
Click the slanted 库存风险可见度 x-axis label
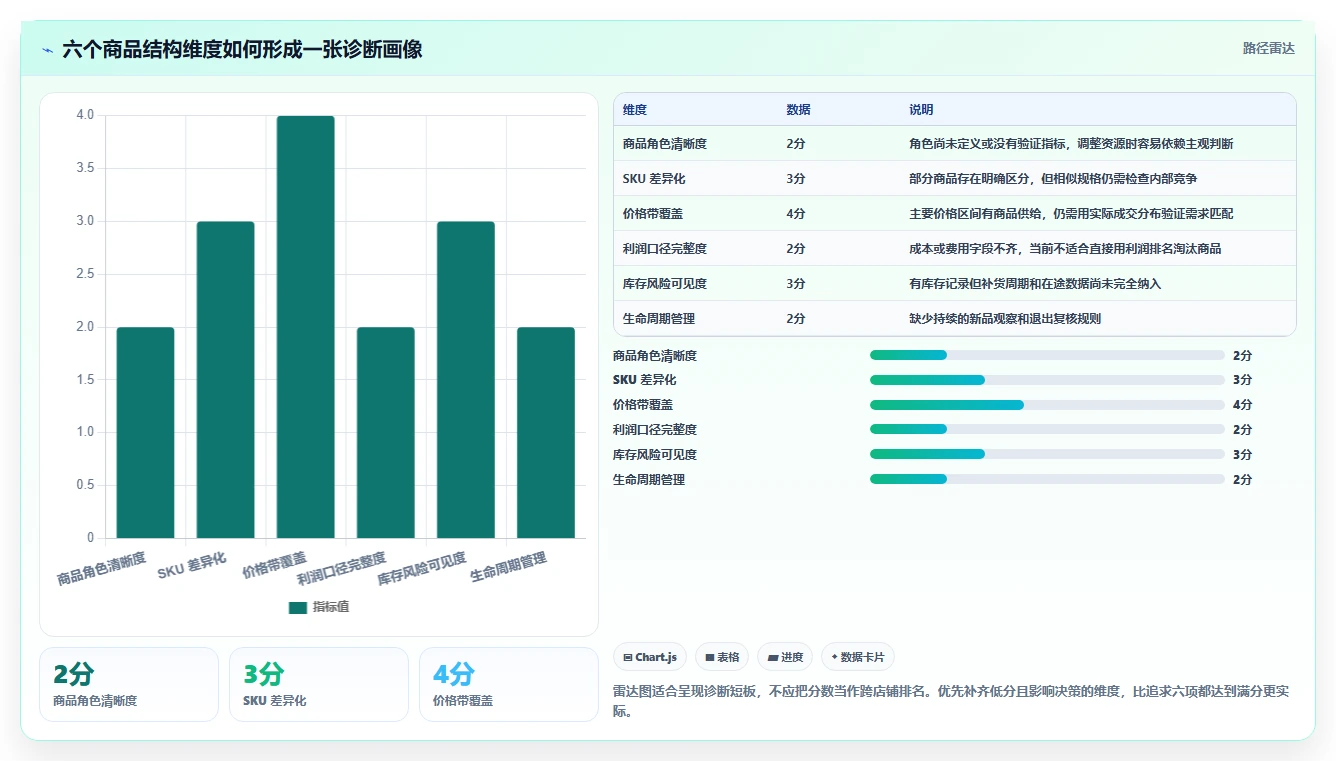pos(422,568)
